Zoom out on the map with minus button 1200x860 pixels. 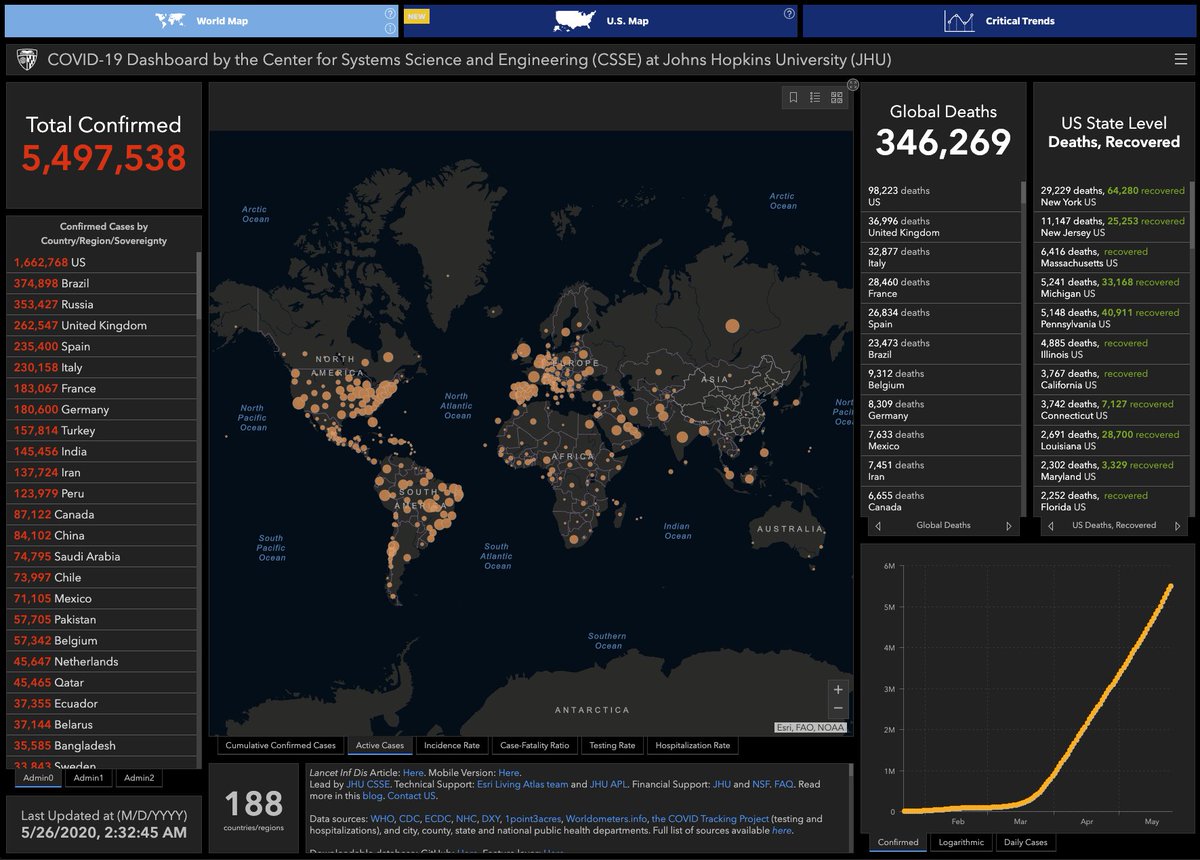[838, 708]
